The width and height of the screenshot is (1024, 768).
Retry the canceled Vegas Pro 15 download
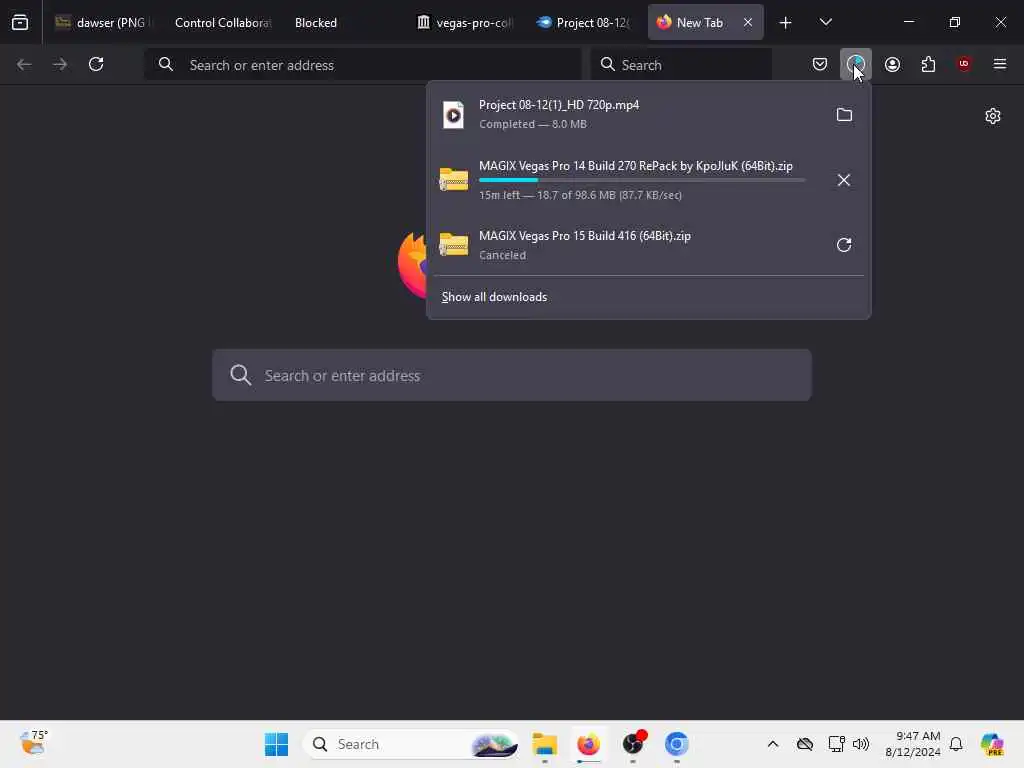[844, 245]
